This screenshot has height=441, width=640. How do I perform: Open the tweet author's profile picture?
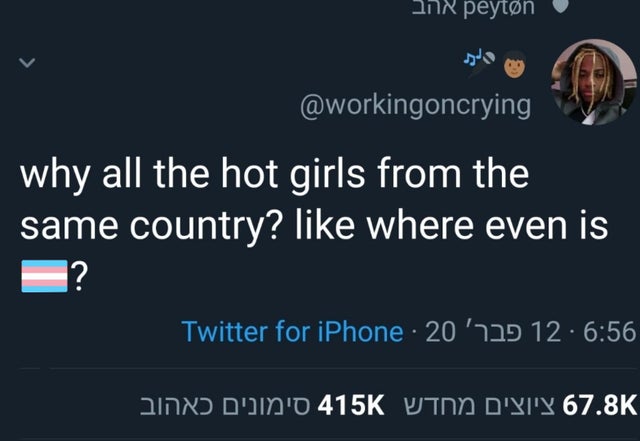pos(594,82)
